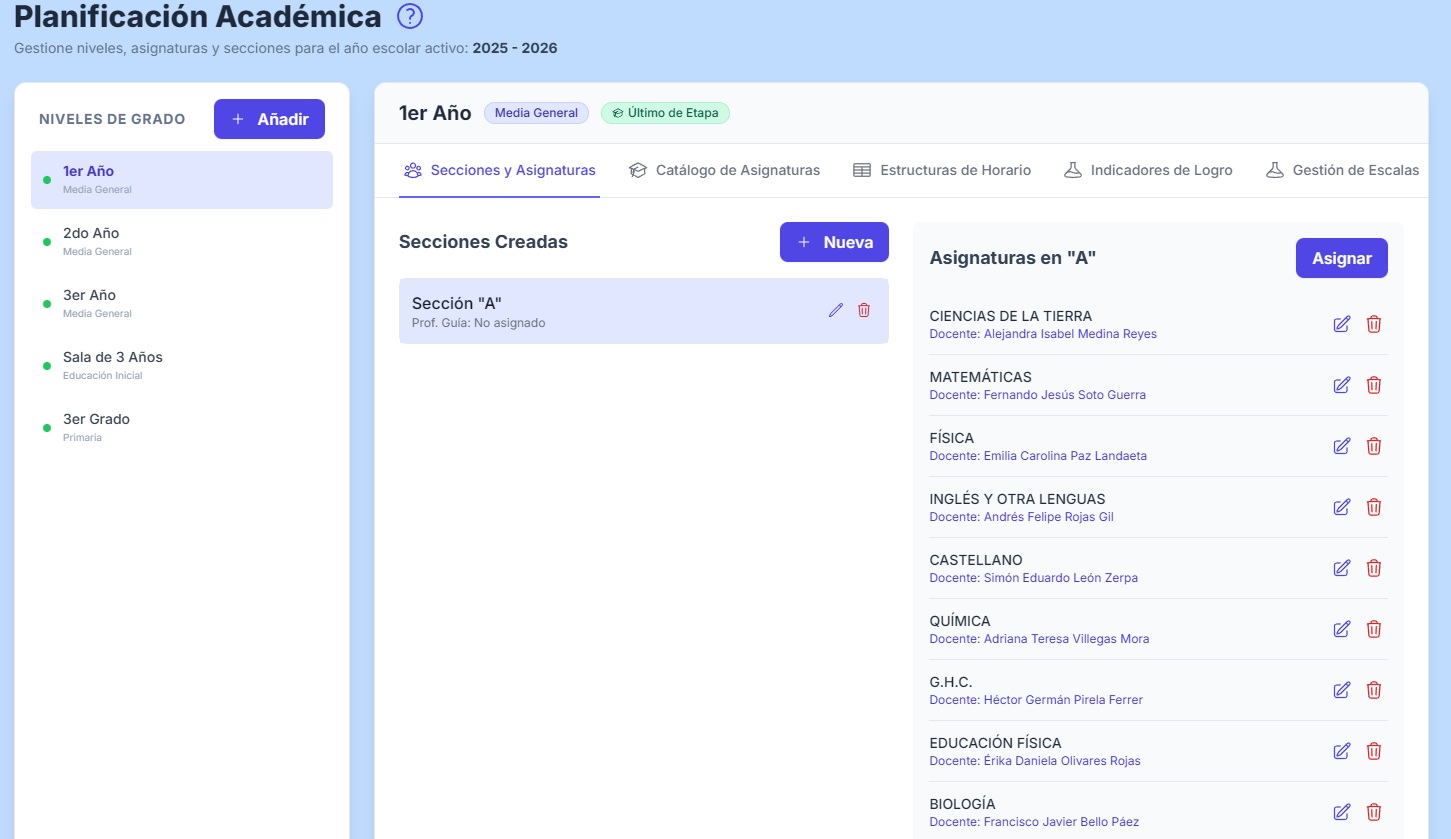Click the INGLÉS Y OTRA LENGUAS subject name
Image resolution: width=1451 pixels, height=839 pixels.
1017,499
